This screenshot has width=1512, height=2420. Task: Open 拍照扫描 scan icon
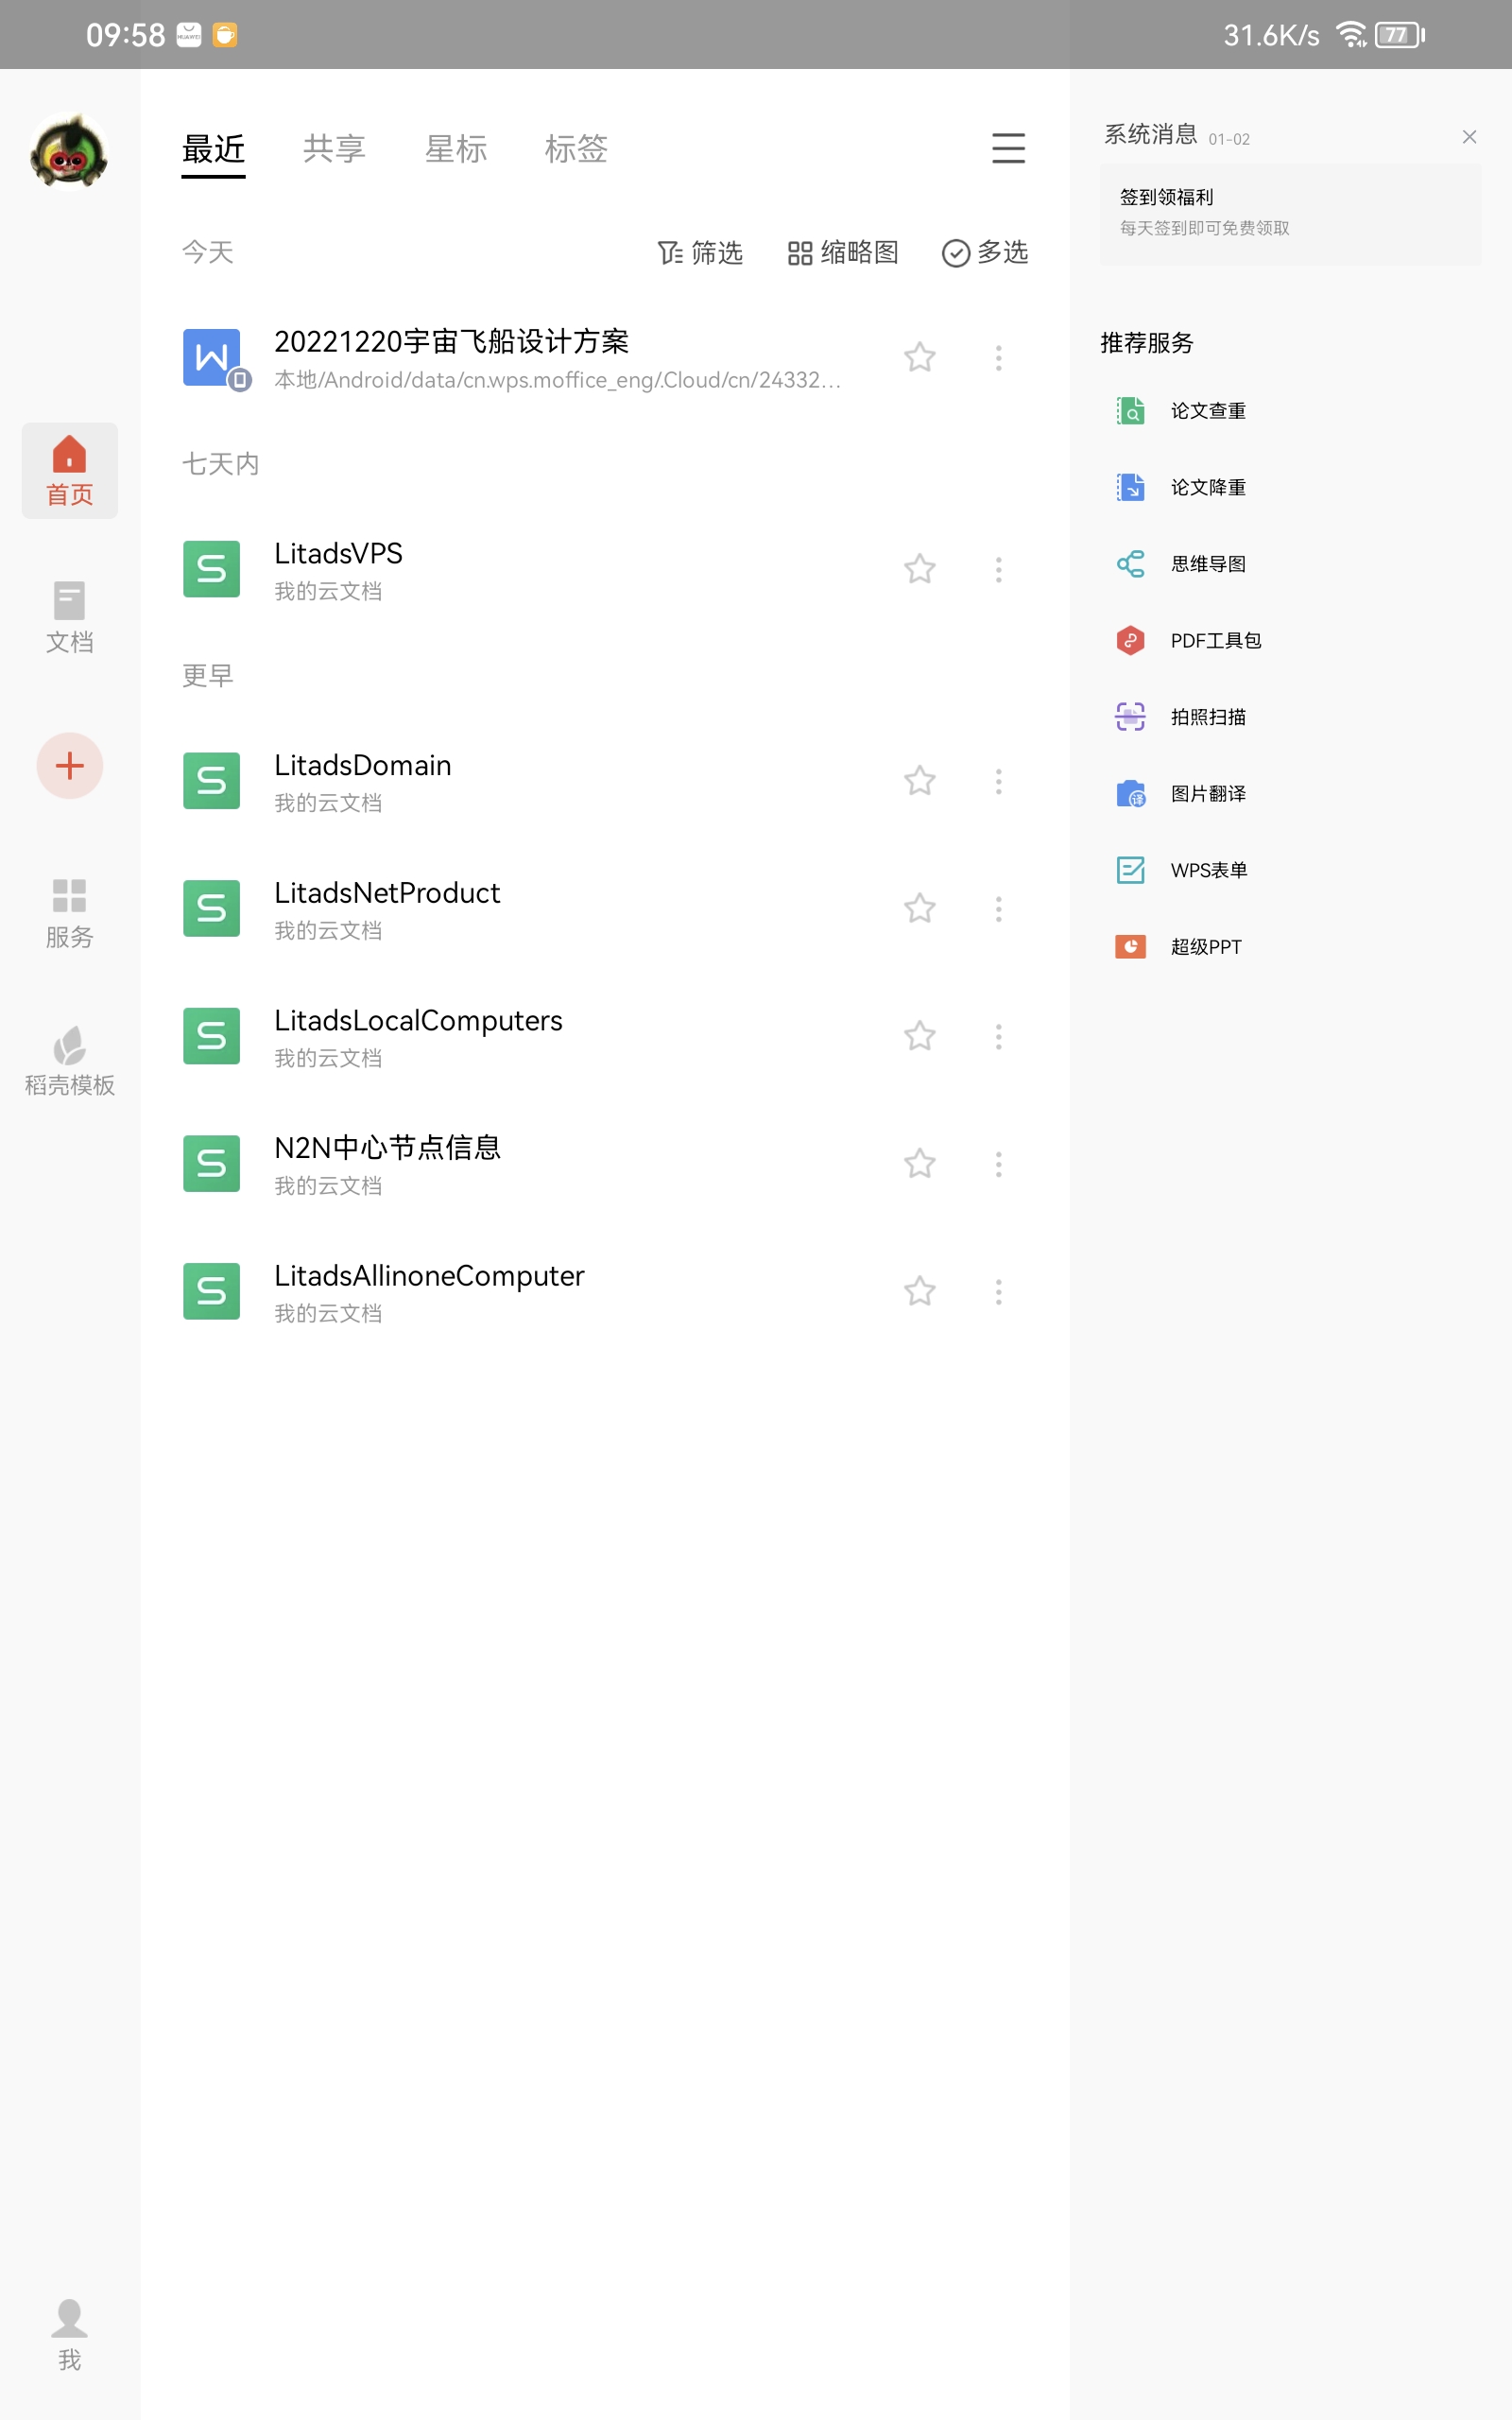(x=1130, y=717)
